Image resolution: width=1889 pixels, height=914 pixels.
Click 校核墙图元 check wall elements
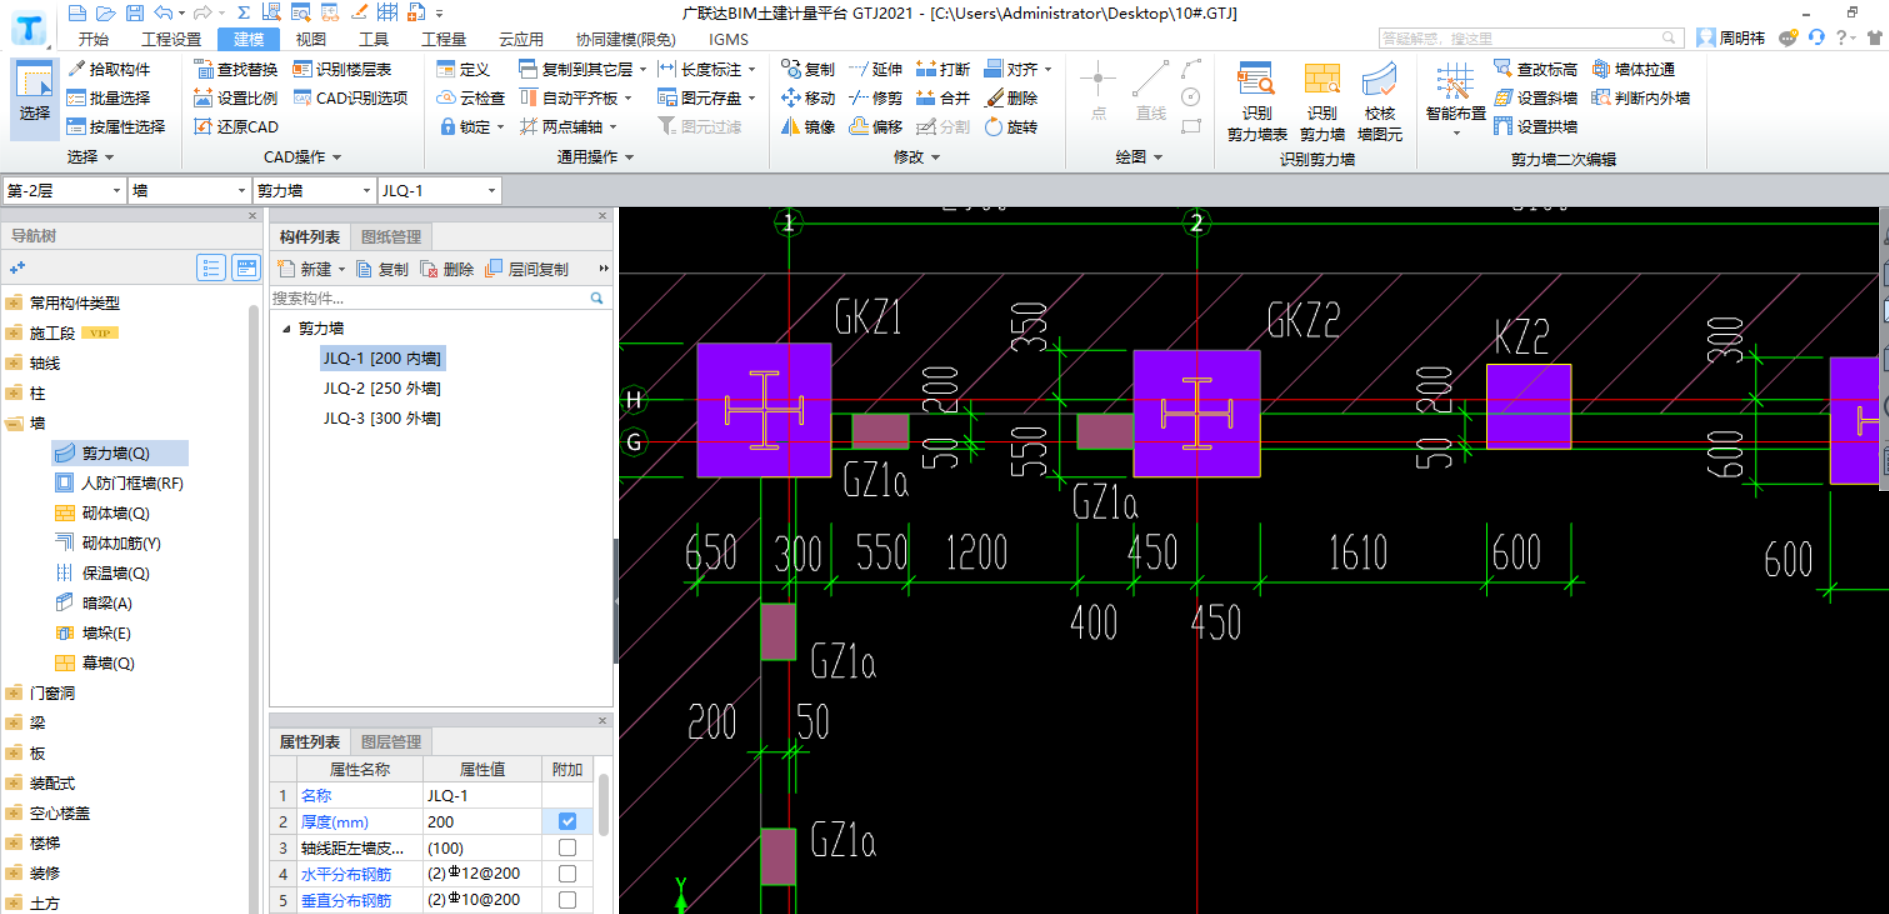point(1379,102)
